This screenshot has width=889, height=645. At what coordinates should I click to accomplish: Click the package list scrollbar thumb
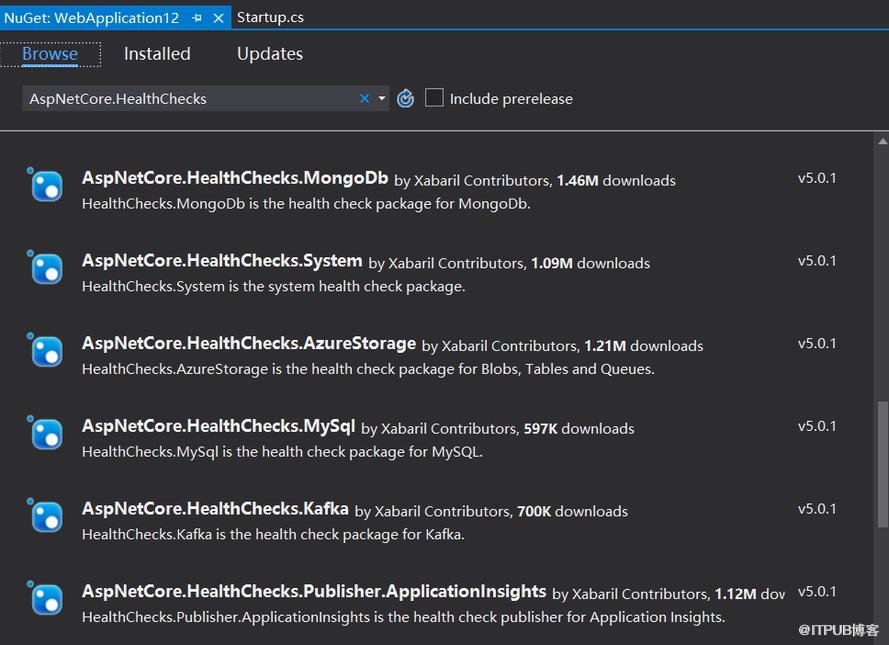click(x=882, y=464)
